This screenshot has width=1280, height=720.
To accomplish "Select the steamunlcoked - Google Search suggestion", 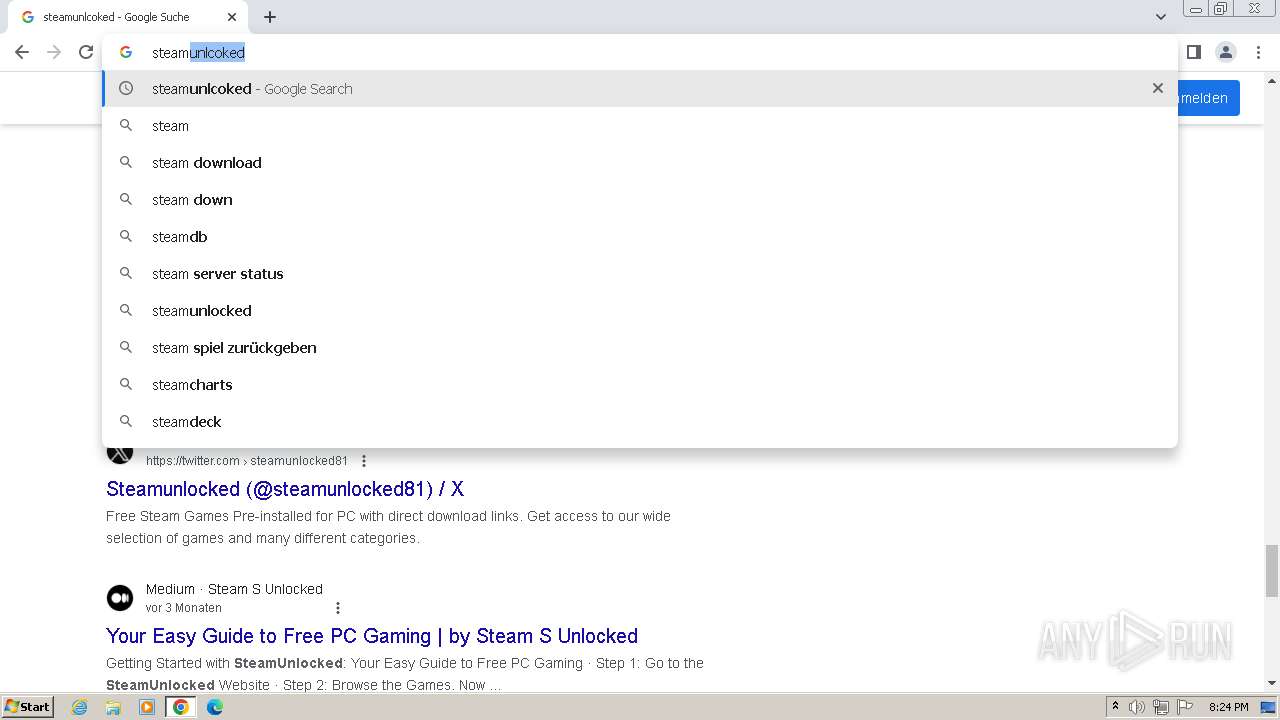I will pos(640,88).
